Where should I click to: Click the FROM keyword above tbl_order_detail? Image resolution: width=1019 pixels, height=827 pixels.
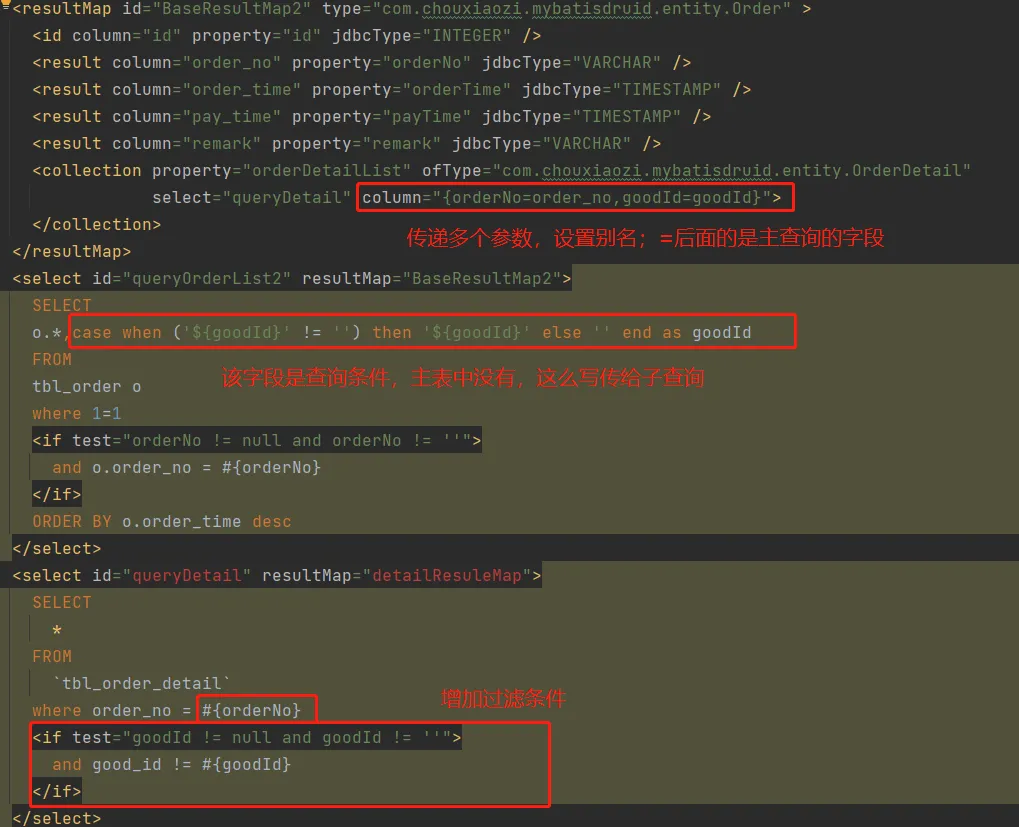click(52, 656)
